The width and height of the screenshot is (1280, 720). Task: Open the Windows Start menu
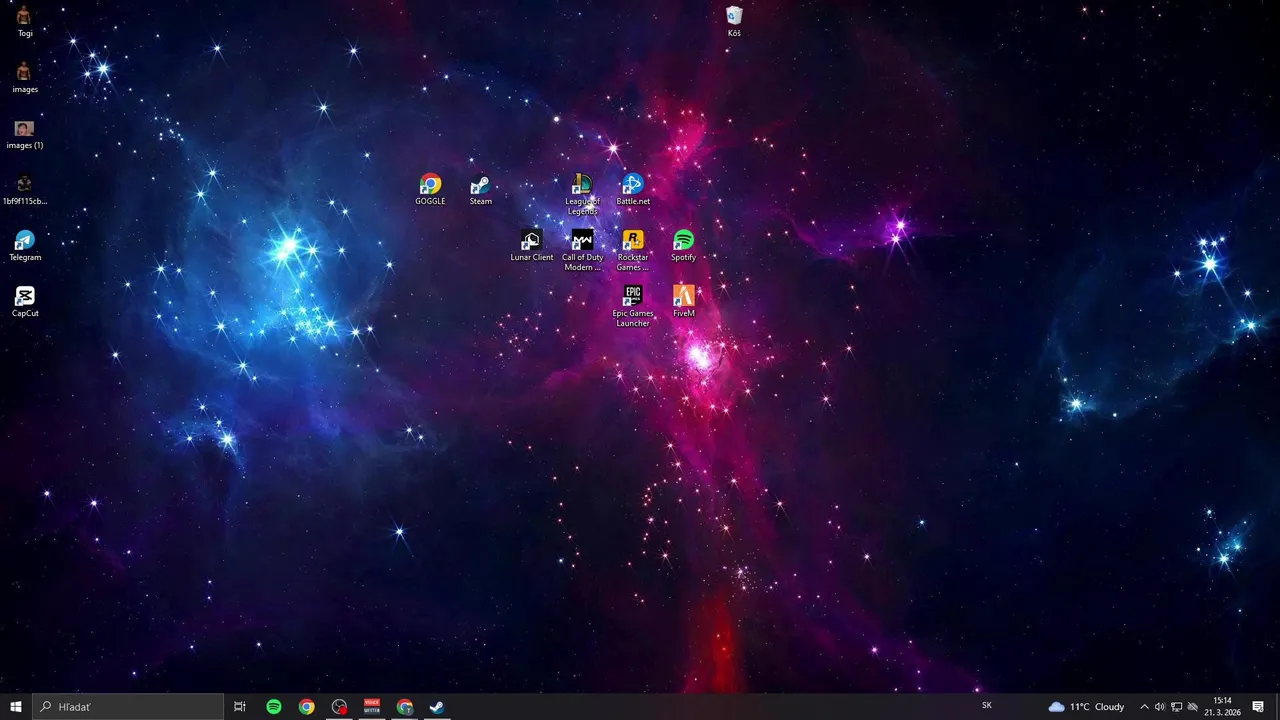point(16,707)
